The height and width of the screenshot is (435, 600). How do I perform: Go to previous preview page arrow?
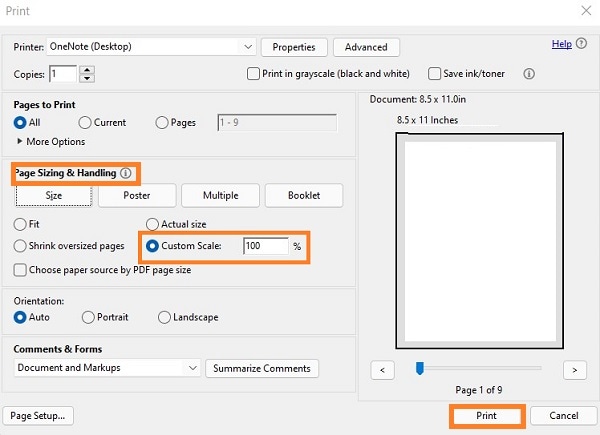point(382,370)
